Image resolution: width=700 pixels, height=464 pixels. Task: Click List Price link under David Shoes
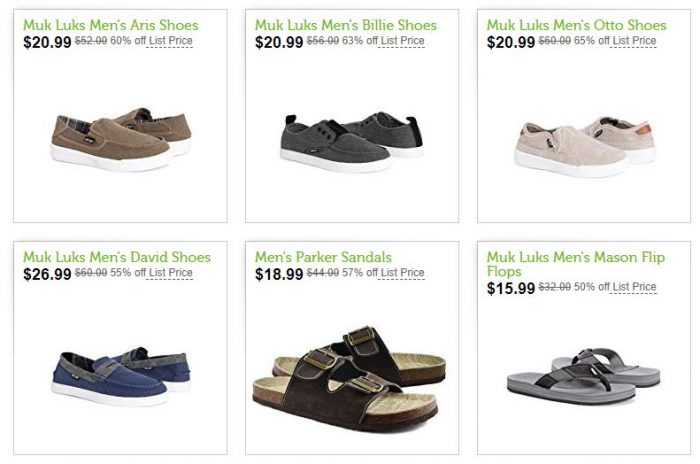coord(171,273)
